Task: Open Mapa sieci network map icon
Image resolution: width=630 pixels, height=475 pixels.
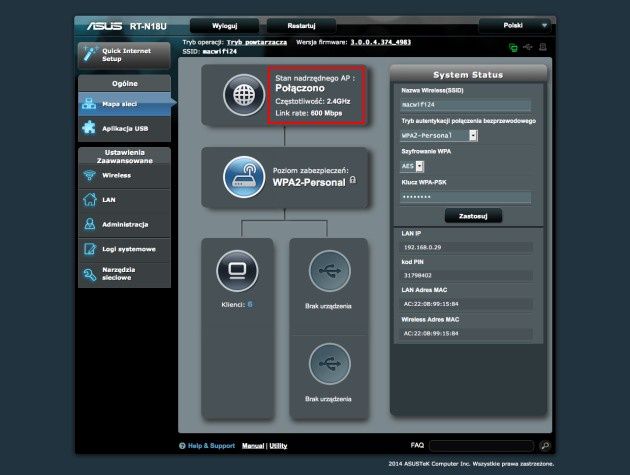Action: coord(89,104)
